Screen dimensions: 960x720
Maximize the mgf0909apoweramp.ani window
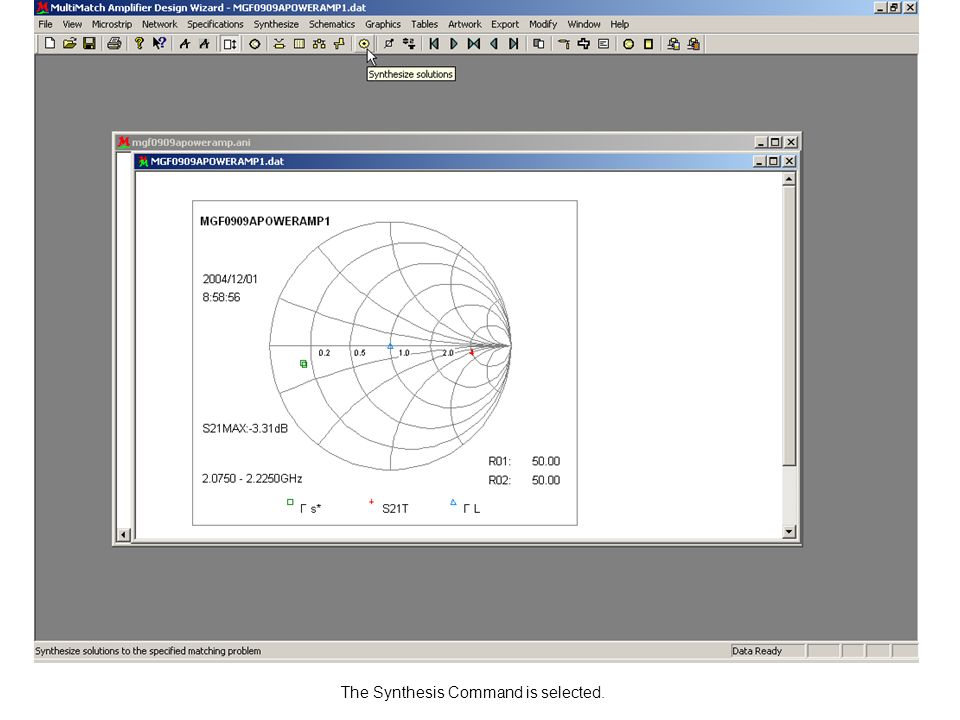(x=775, y=142)
